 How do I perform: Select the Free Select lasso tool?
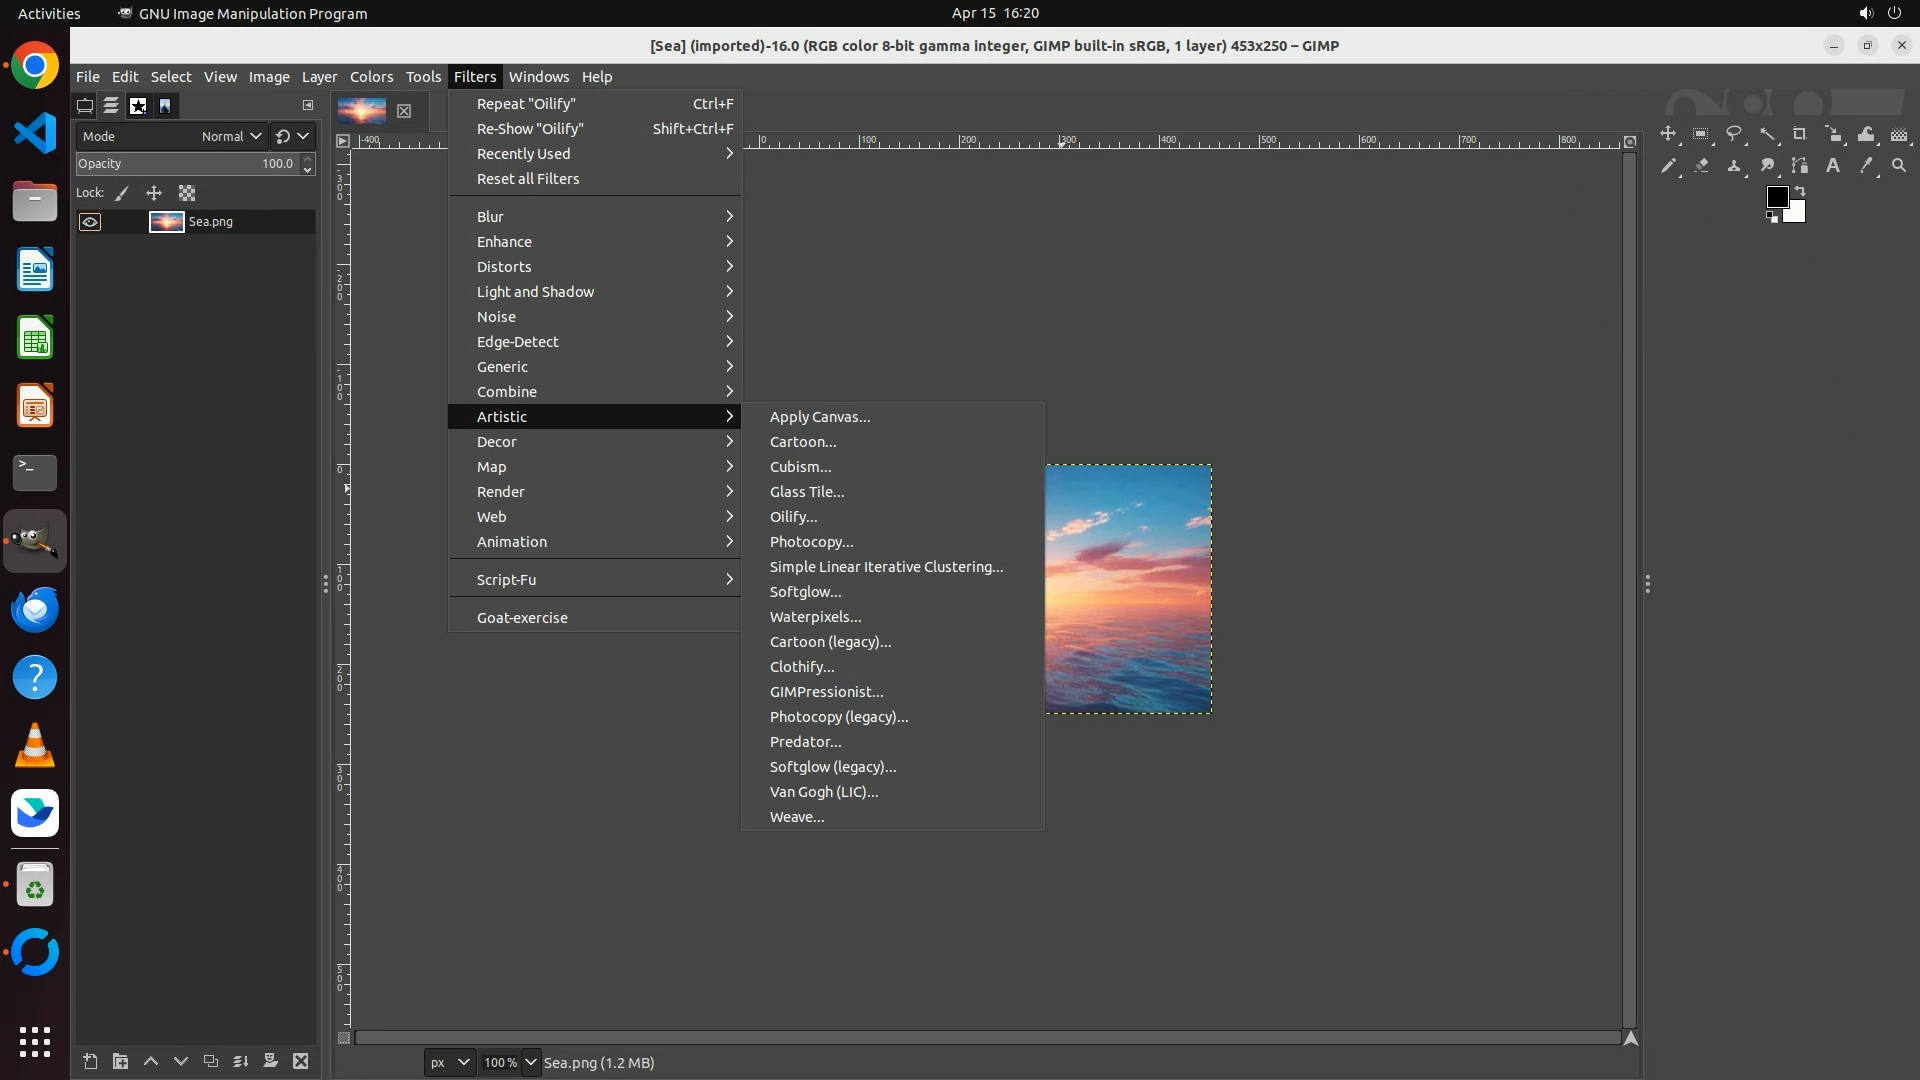coord(1734,134)
